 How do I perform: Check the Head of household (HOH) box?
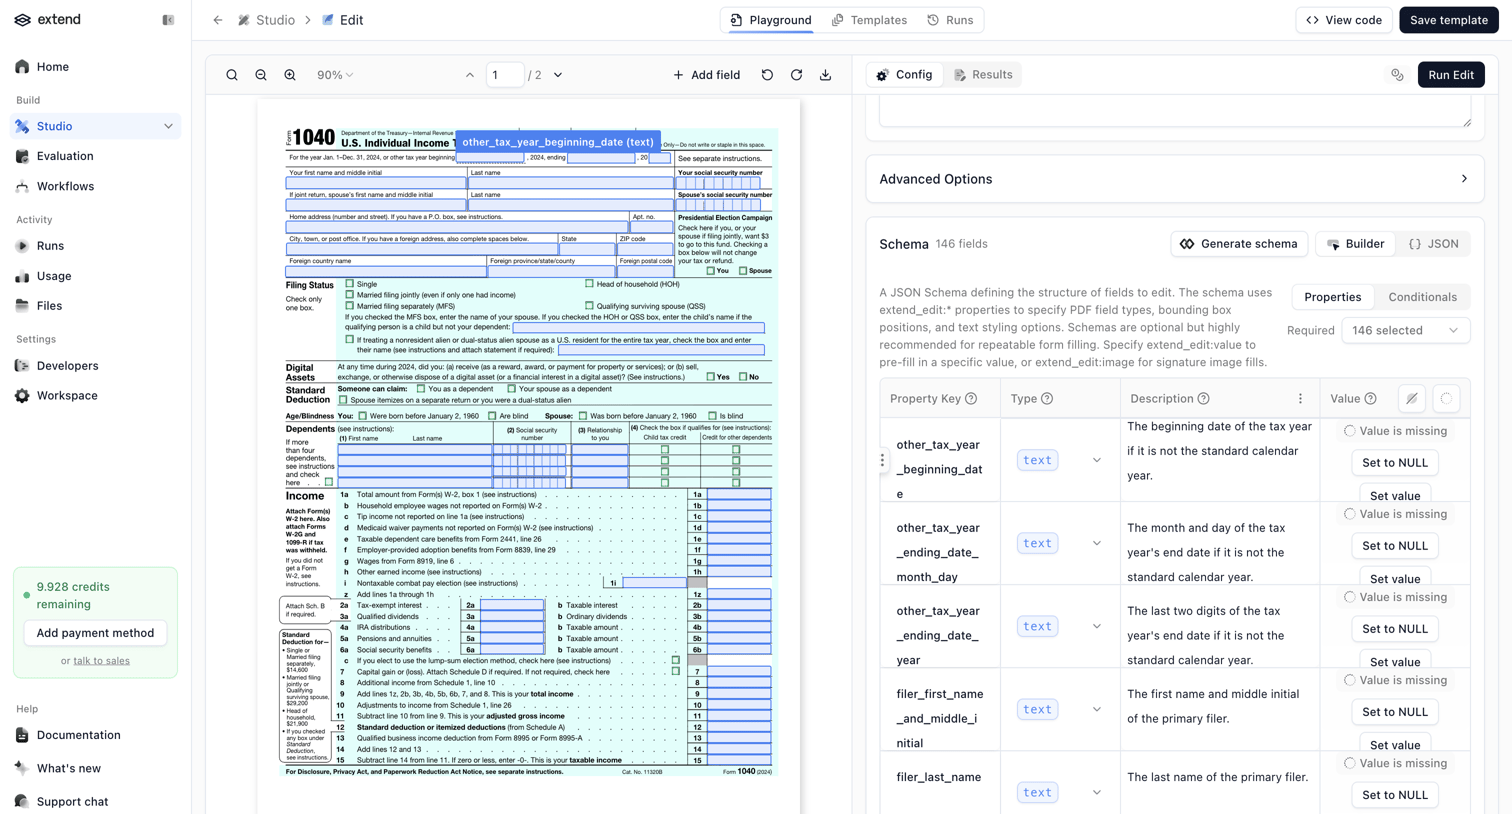pyautogui.click(x=589, y=284)
